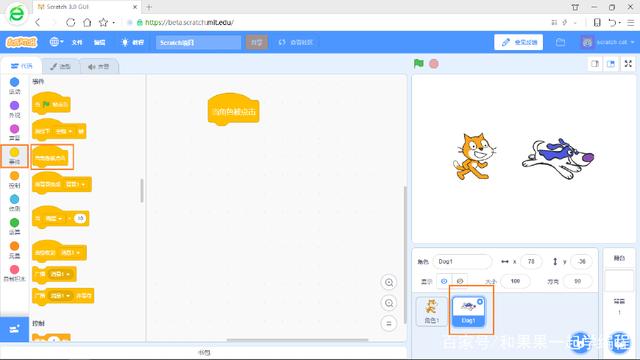Open the scratch-cat account dropdown
The image size is (640, 360).
pos(608,42)
